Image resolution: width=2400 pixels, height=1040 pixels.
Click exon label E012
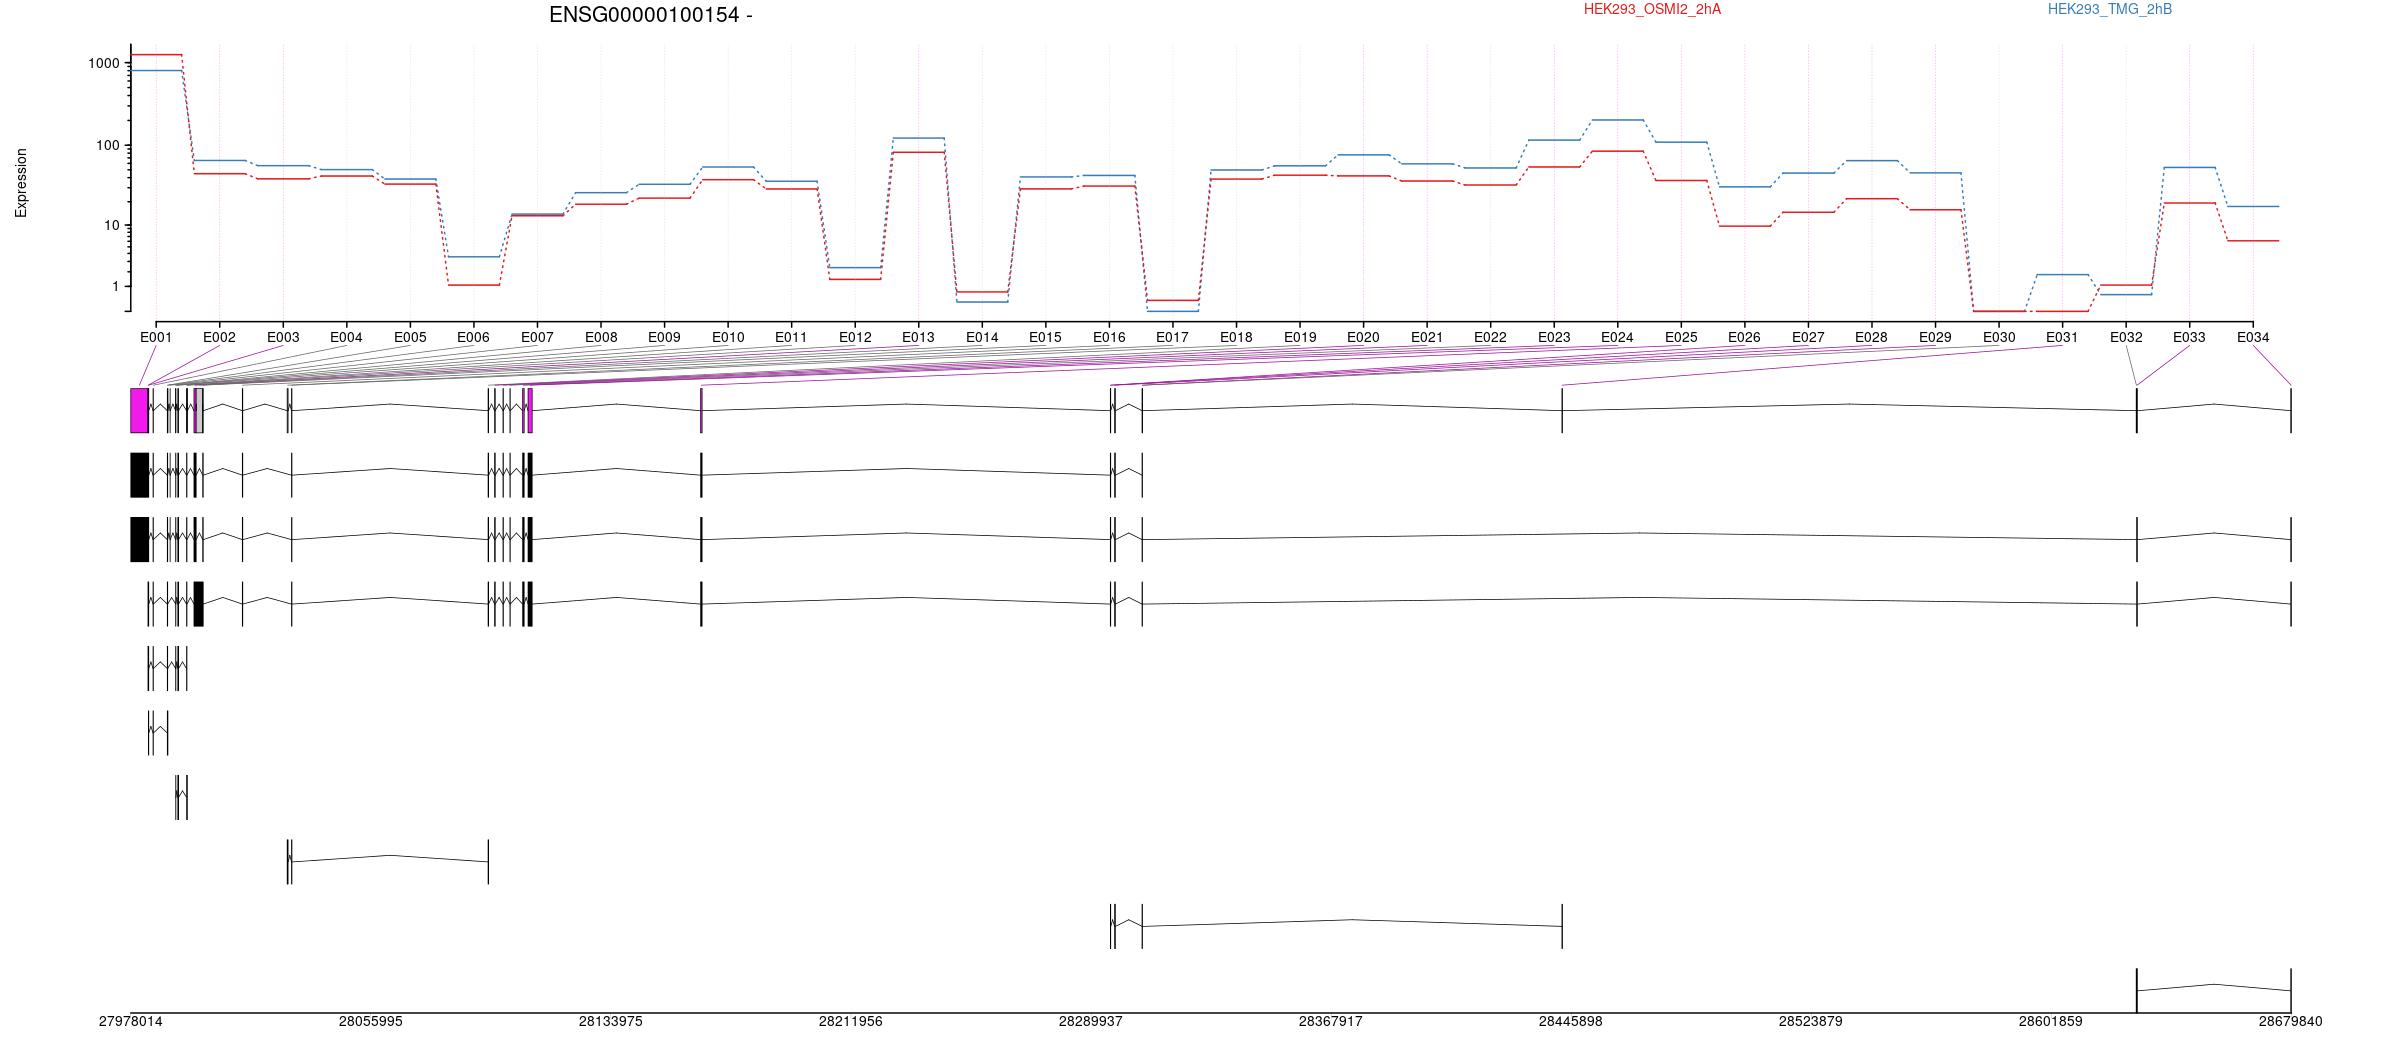855,337
